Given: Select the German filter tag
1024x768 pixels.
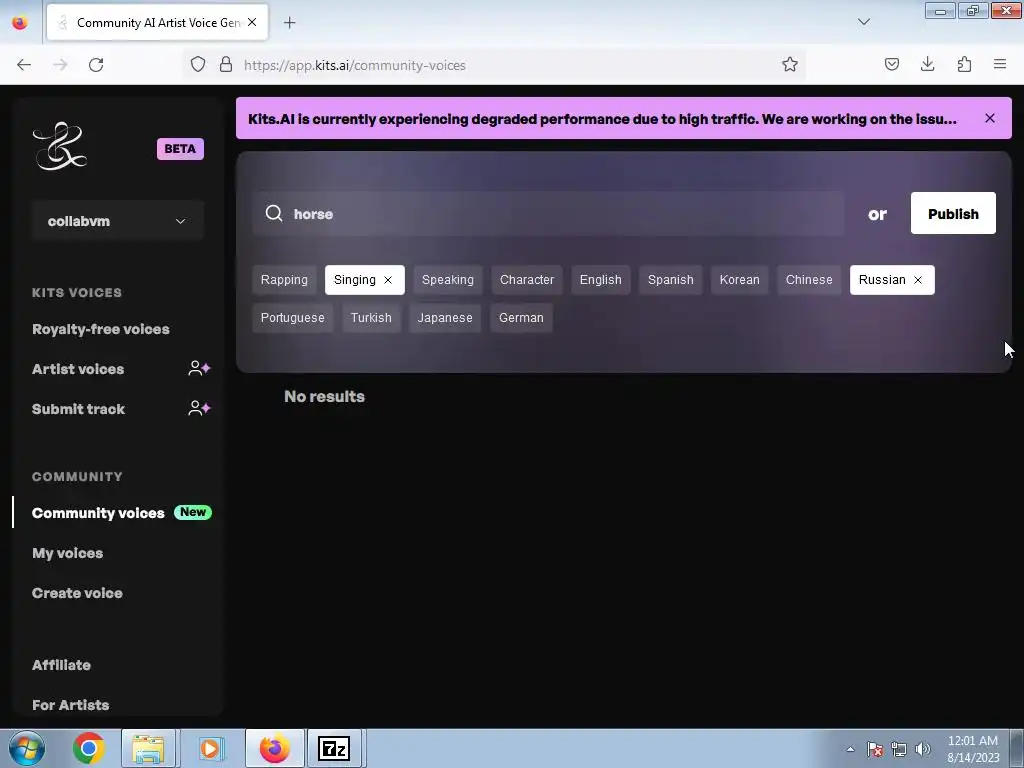Looking at the screenshot, I should click(x=521, y=318).
